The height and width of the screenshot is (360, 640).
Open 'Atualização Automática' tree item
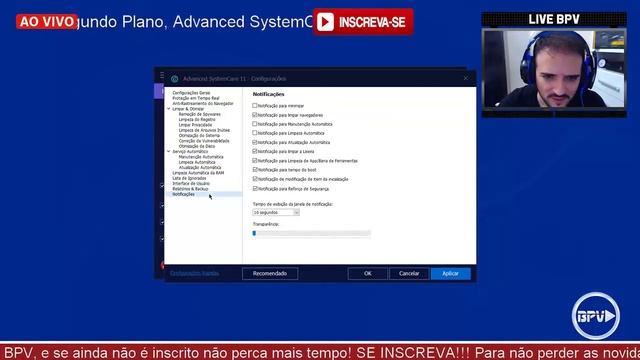(200, 167)
